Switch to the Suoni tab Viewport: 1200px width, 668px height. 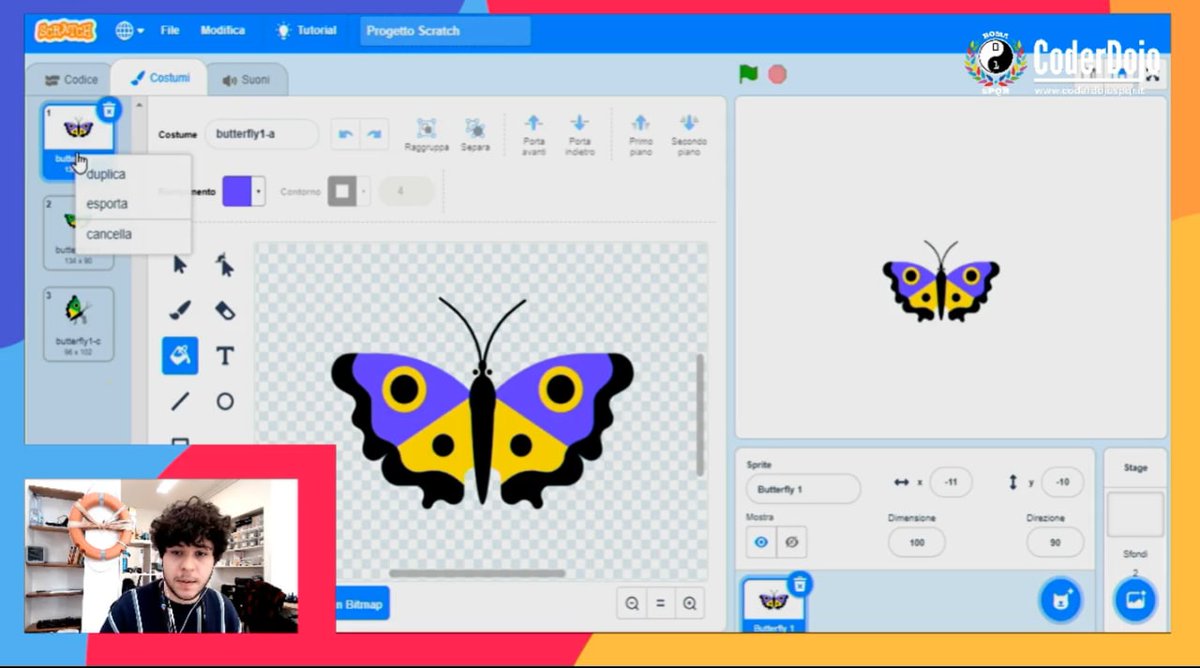click(246, 79)
